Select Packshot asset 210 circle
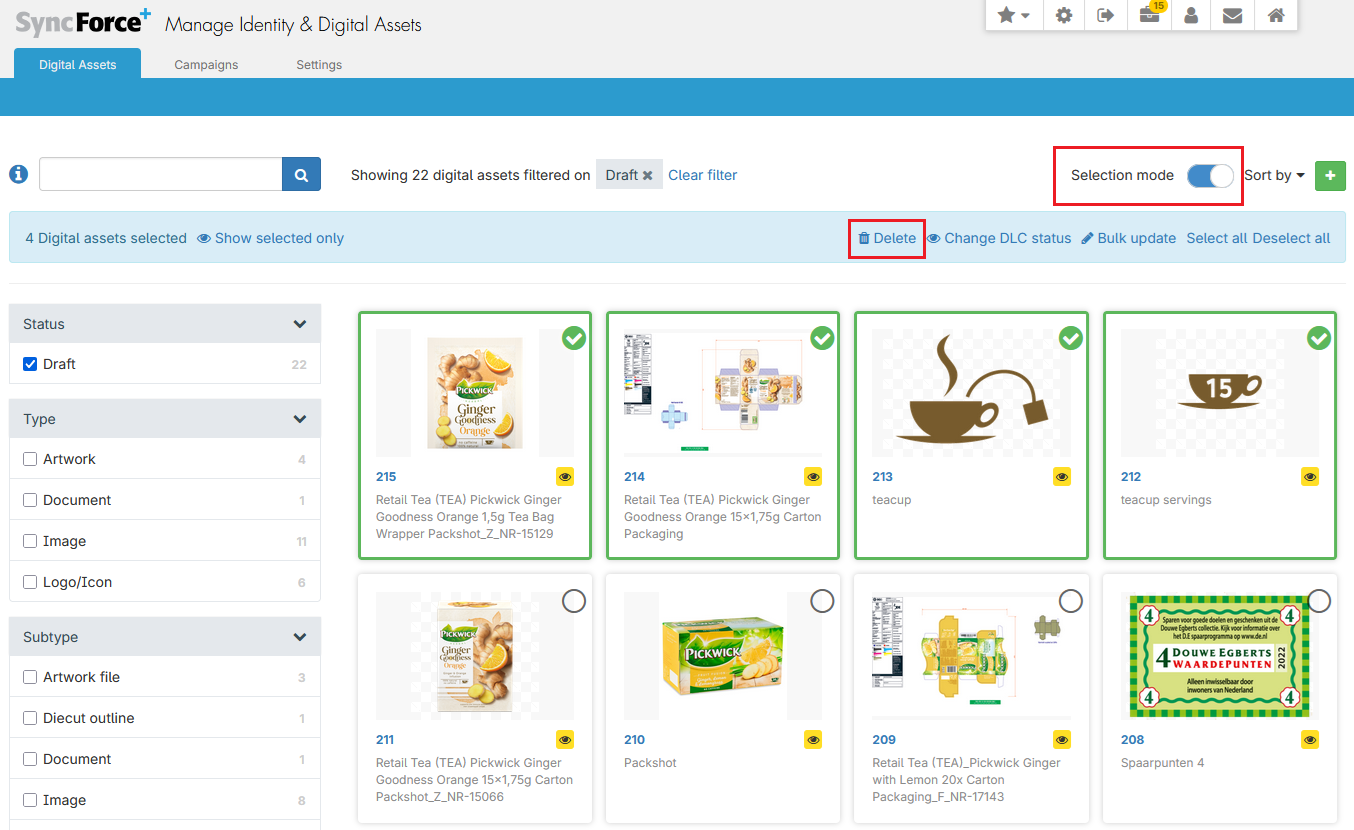The height and width of the screenshot is (830, 1354). click(x=822, y=600)
